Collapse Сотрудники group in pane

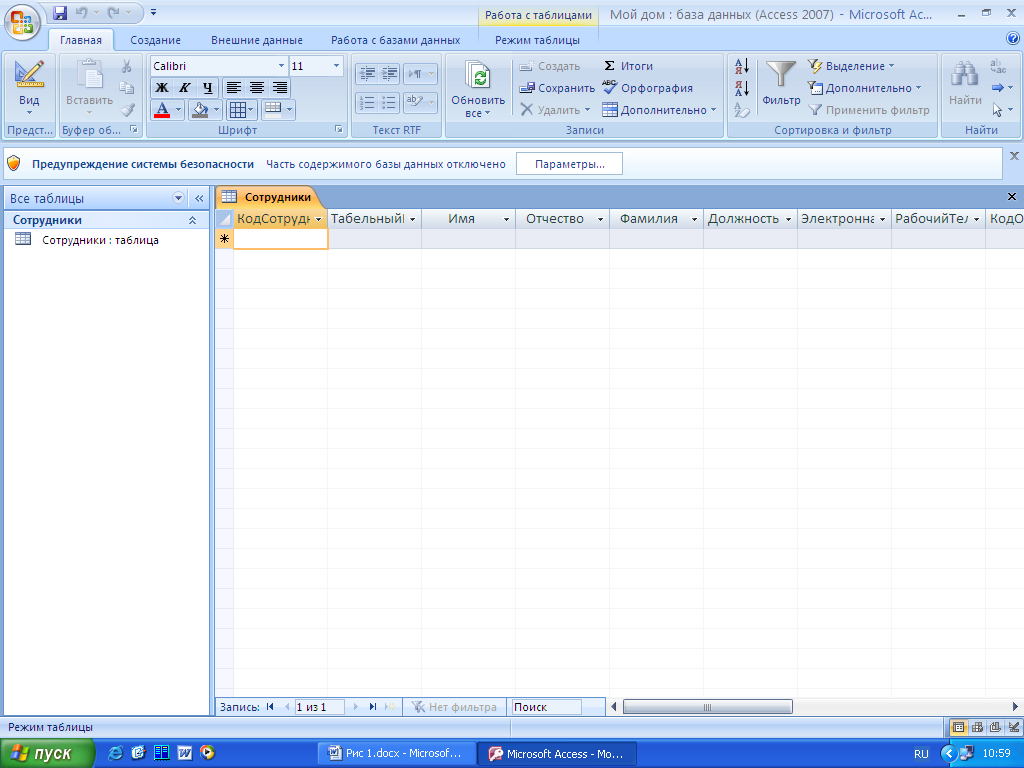[193, 220]
